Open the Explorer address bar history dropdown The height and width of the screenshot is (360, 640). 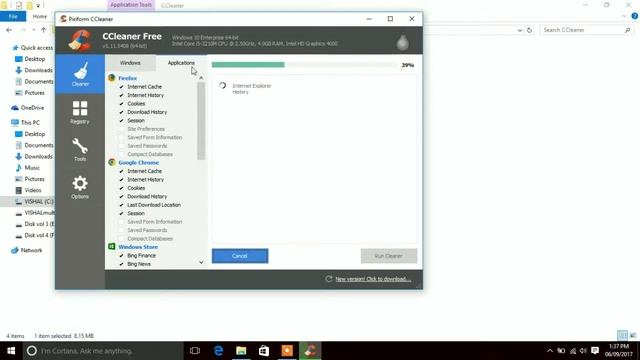coord(520,30)
